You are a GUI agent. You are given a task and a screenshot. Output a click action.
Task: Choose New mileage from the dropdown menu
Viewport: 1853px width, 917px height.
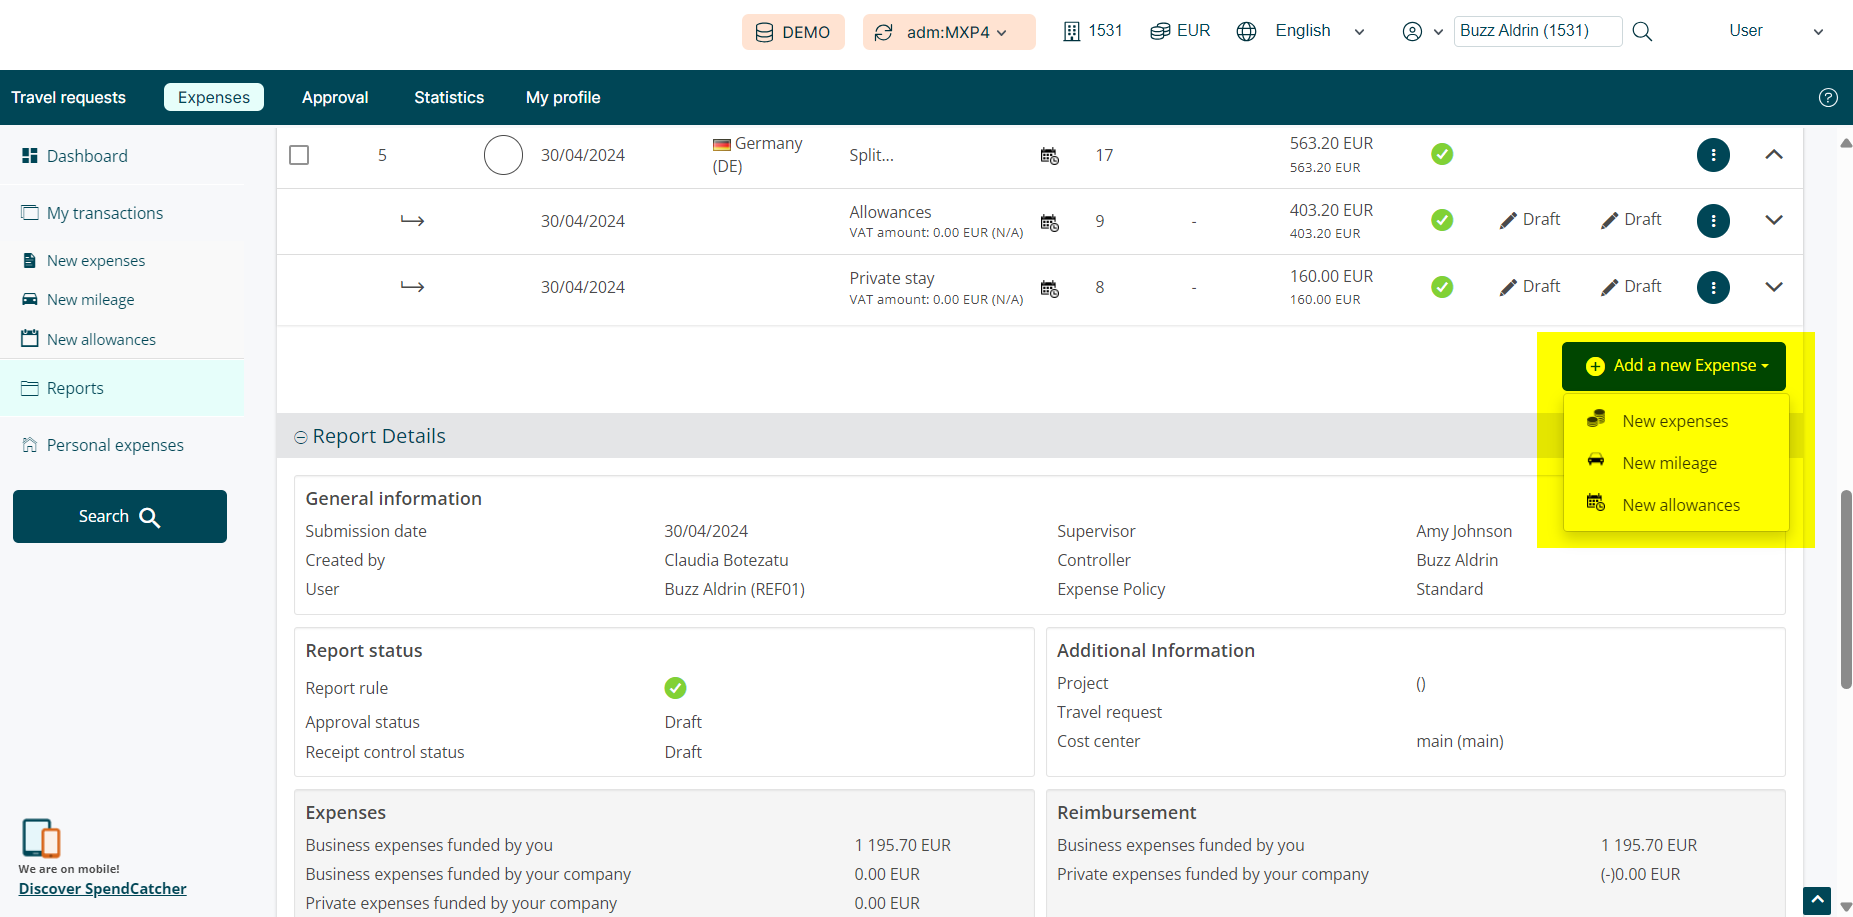(x=1669, y=463)
